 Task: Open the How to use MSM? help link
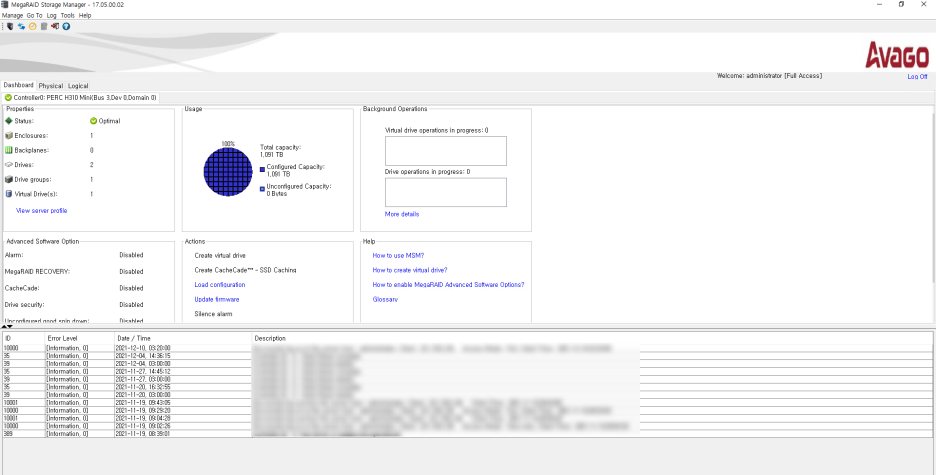pyautogui.click(x=398, y=255)
